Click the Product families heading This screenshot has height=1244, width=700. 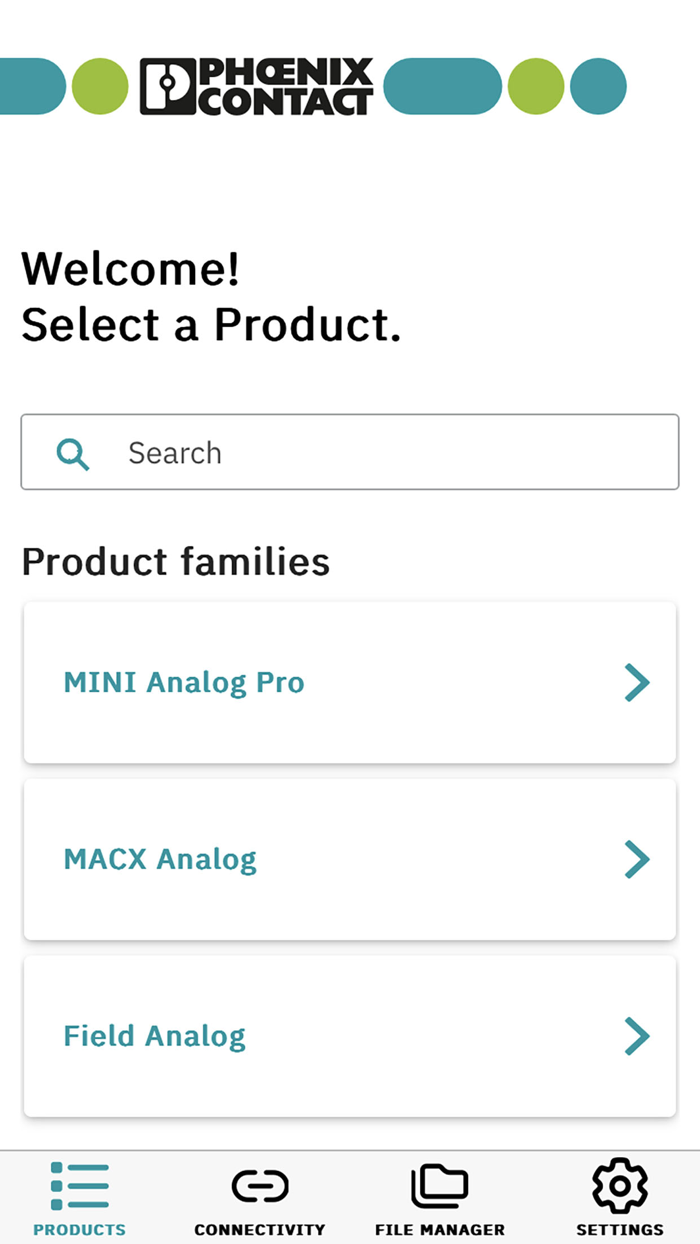(x=176, y=562)
